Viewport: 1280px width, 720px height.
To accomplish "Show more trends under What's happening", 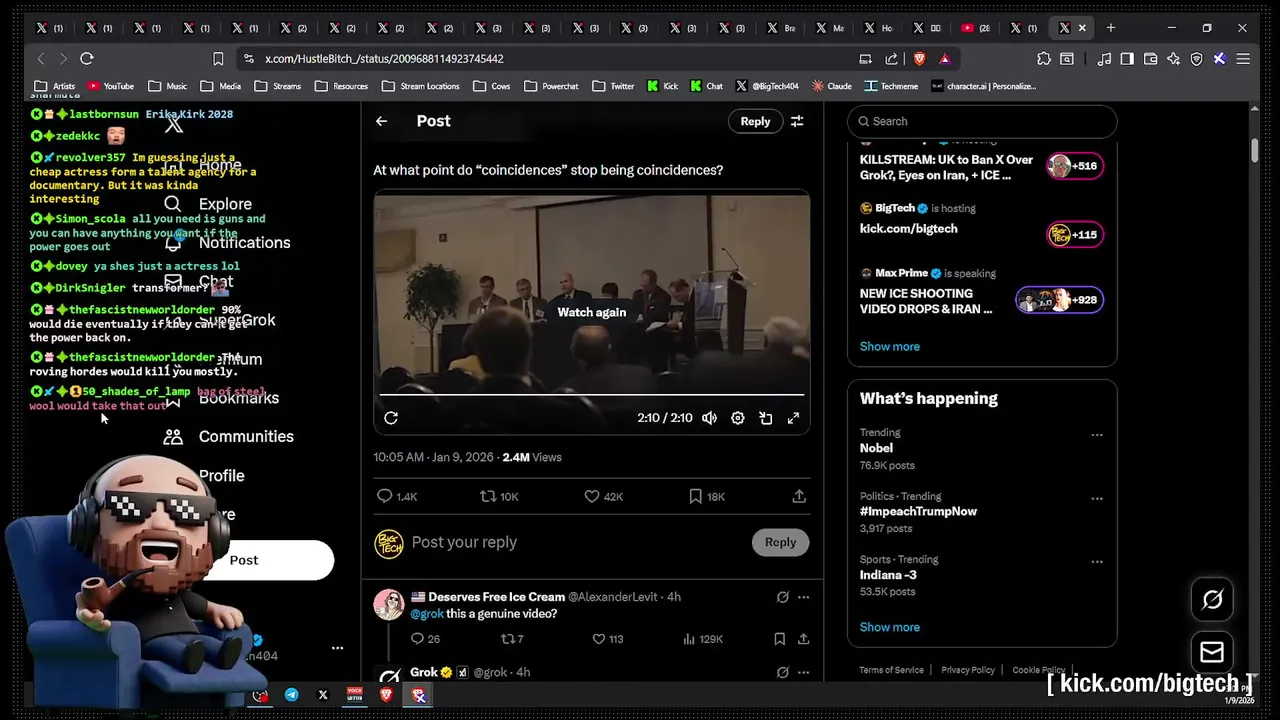I will click(x=889, y=627).
